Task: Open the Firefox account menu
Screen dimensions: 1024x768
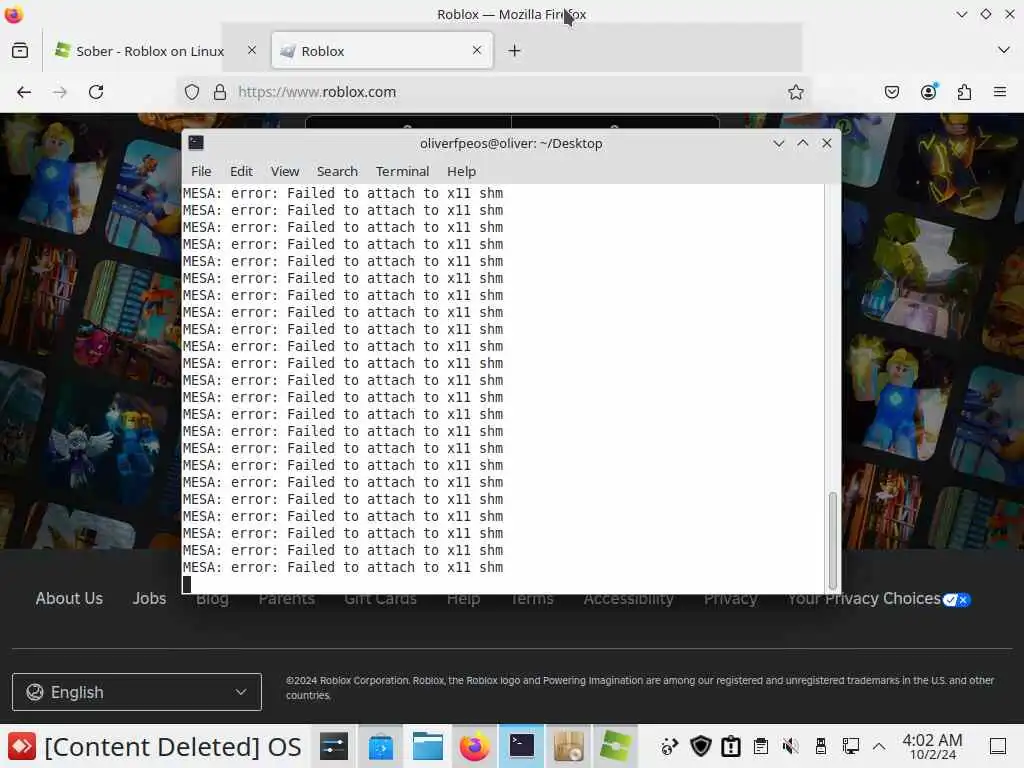Action: coord(928,92)
